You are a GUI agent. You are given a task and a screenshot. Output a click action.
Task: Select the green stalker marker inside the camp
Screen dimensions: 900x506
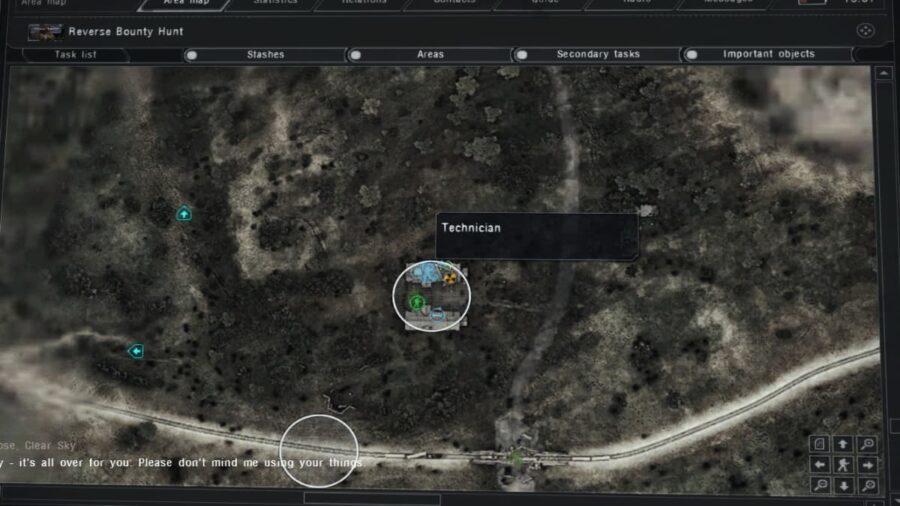[416, 301]
